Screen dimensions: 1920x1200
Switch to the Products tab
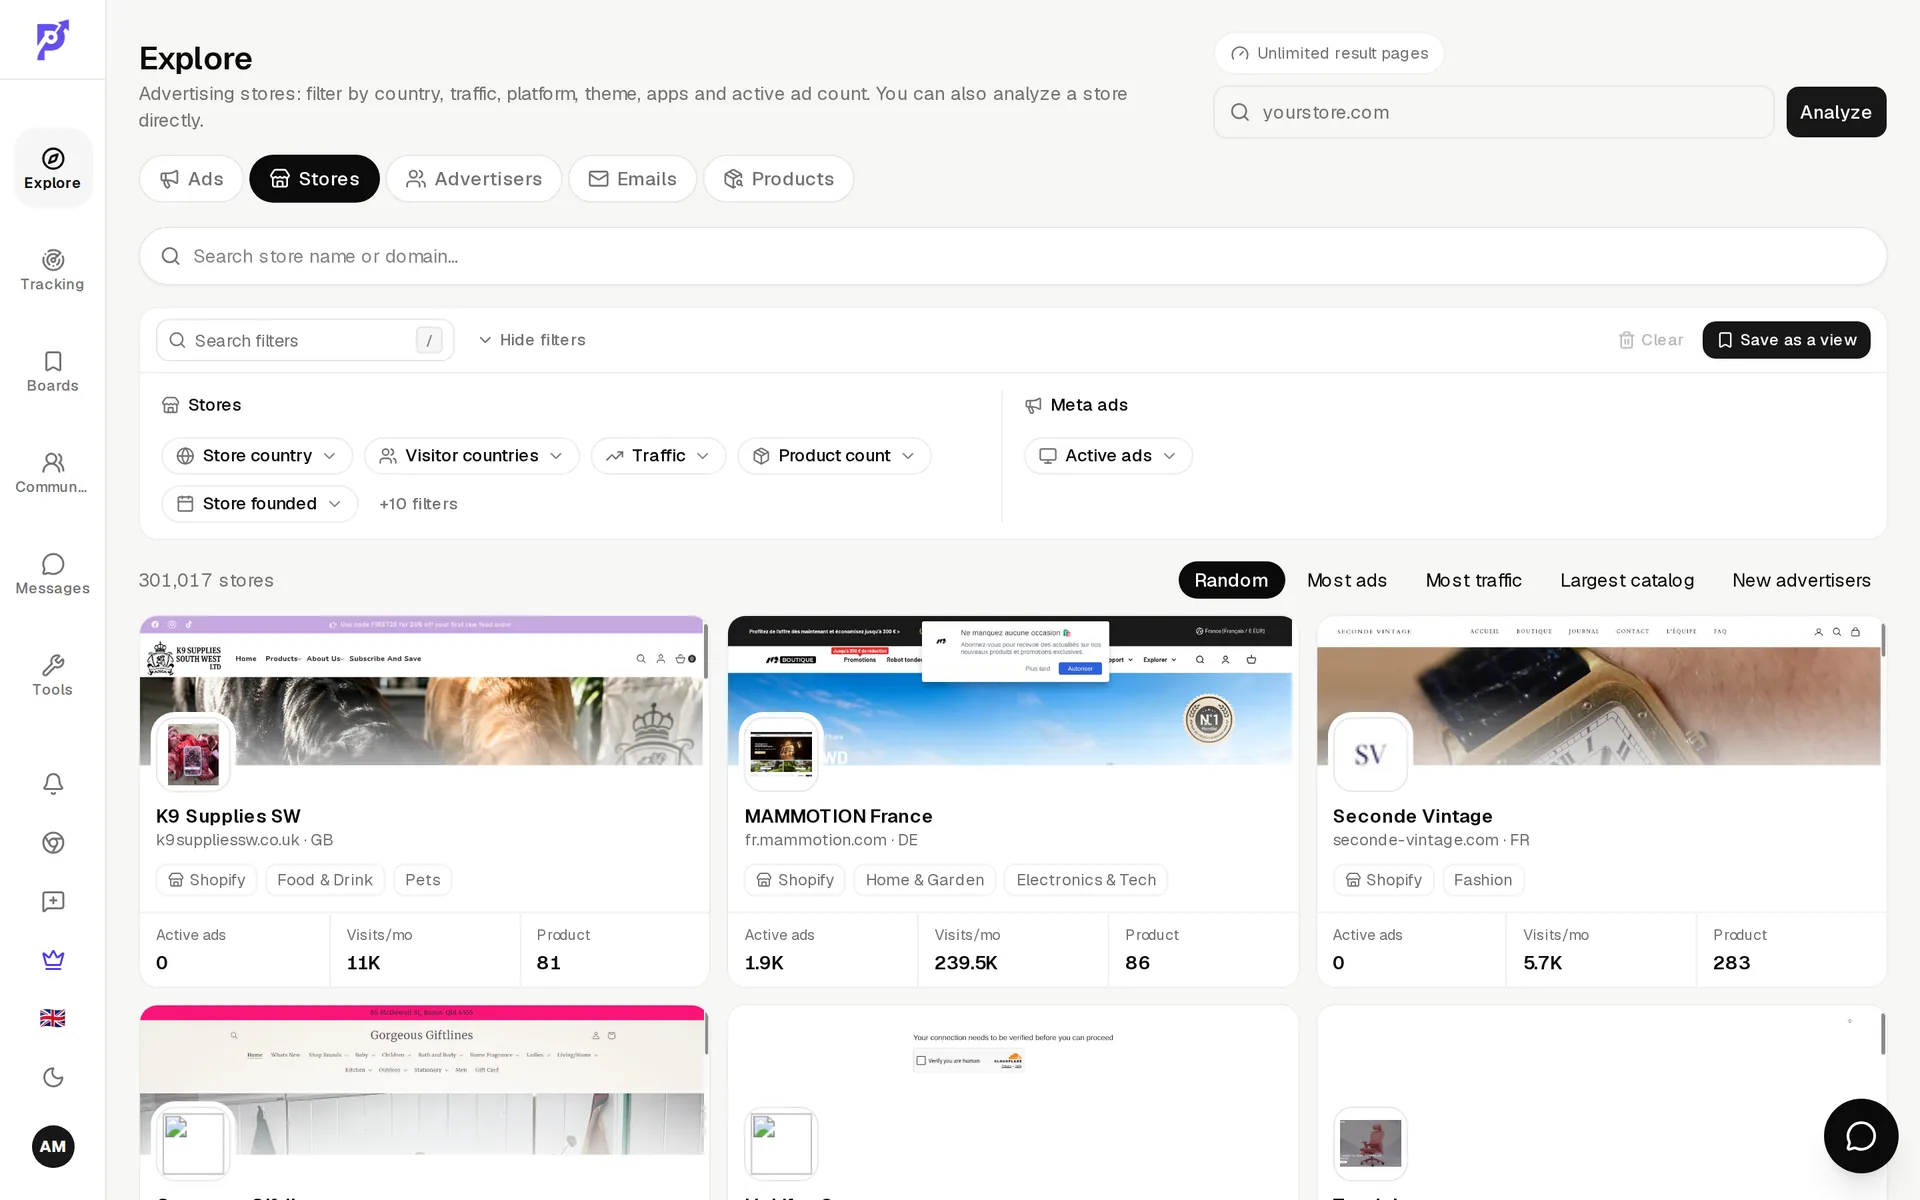coord(778,179)
